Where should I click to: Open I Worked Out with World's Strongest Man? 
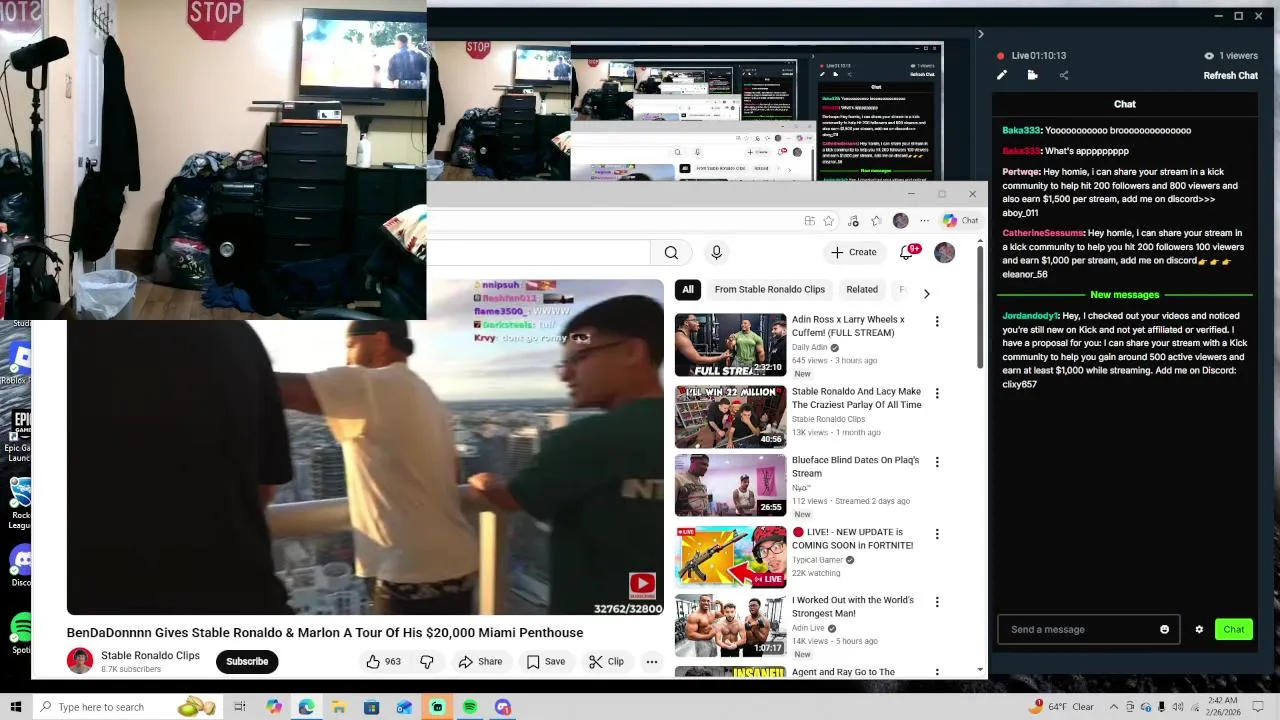(x=853, y=606)
